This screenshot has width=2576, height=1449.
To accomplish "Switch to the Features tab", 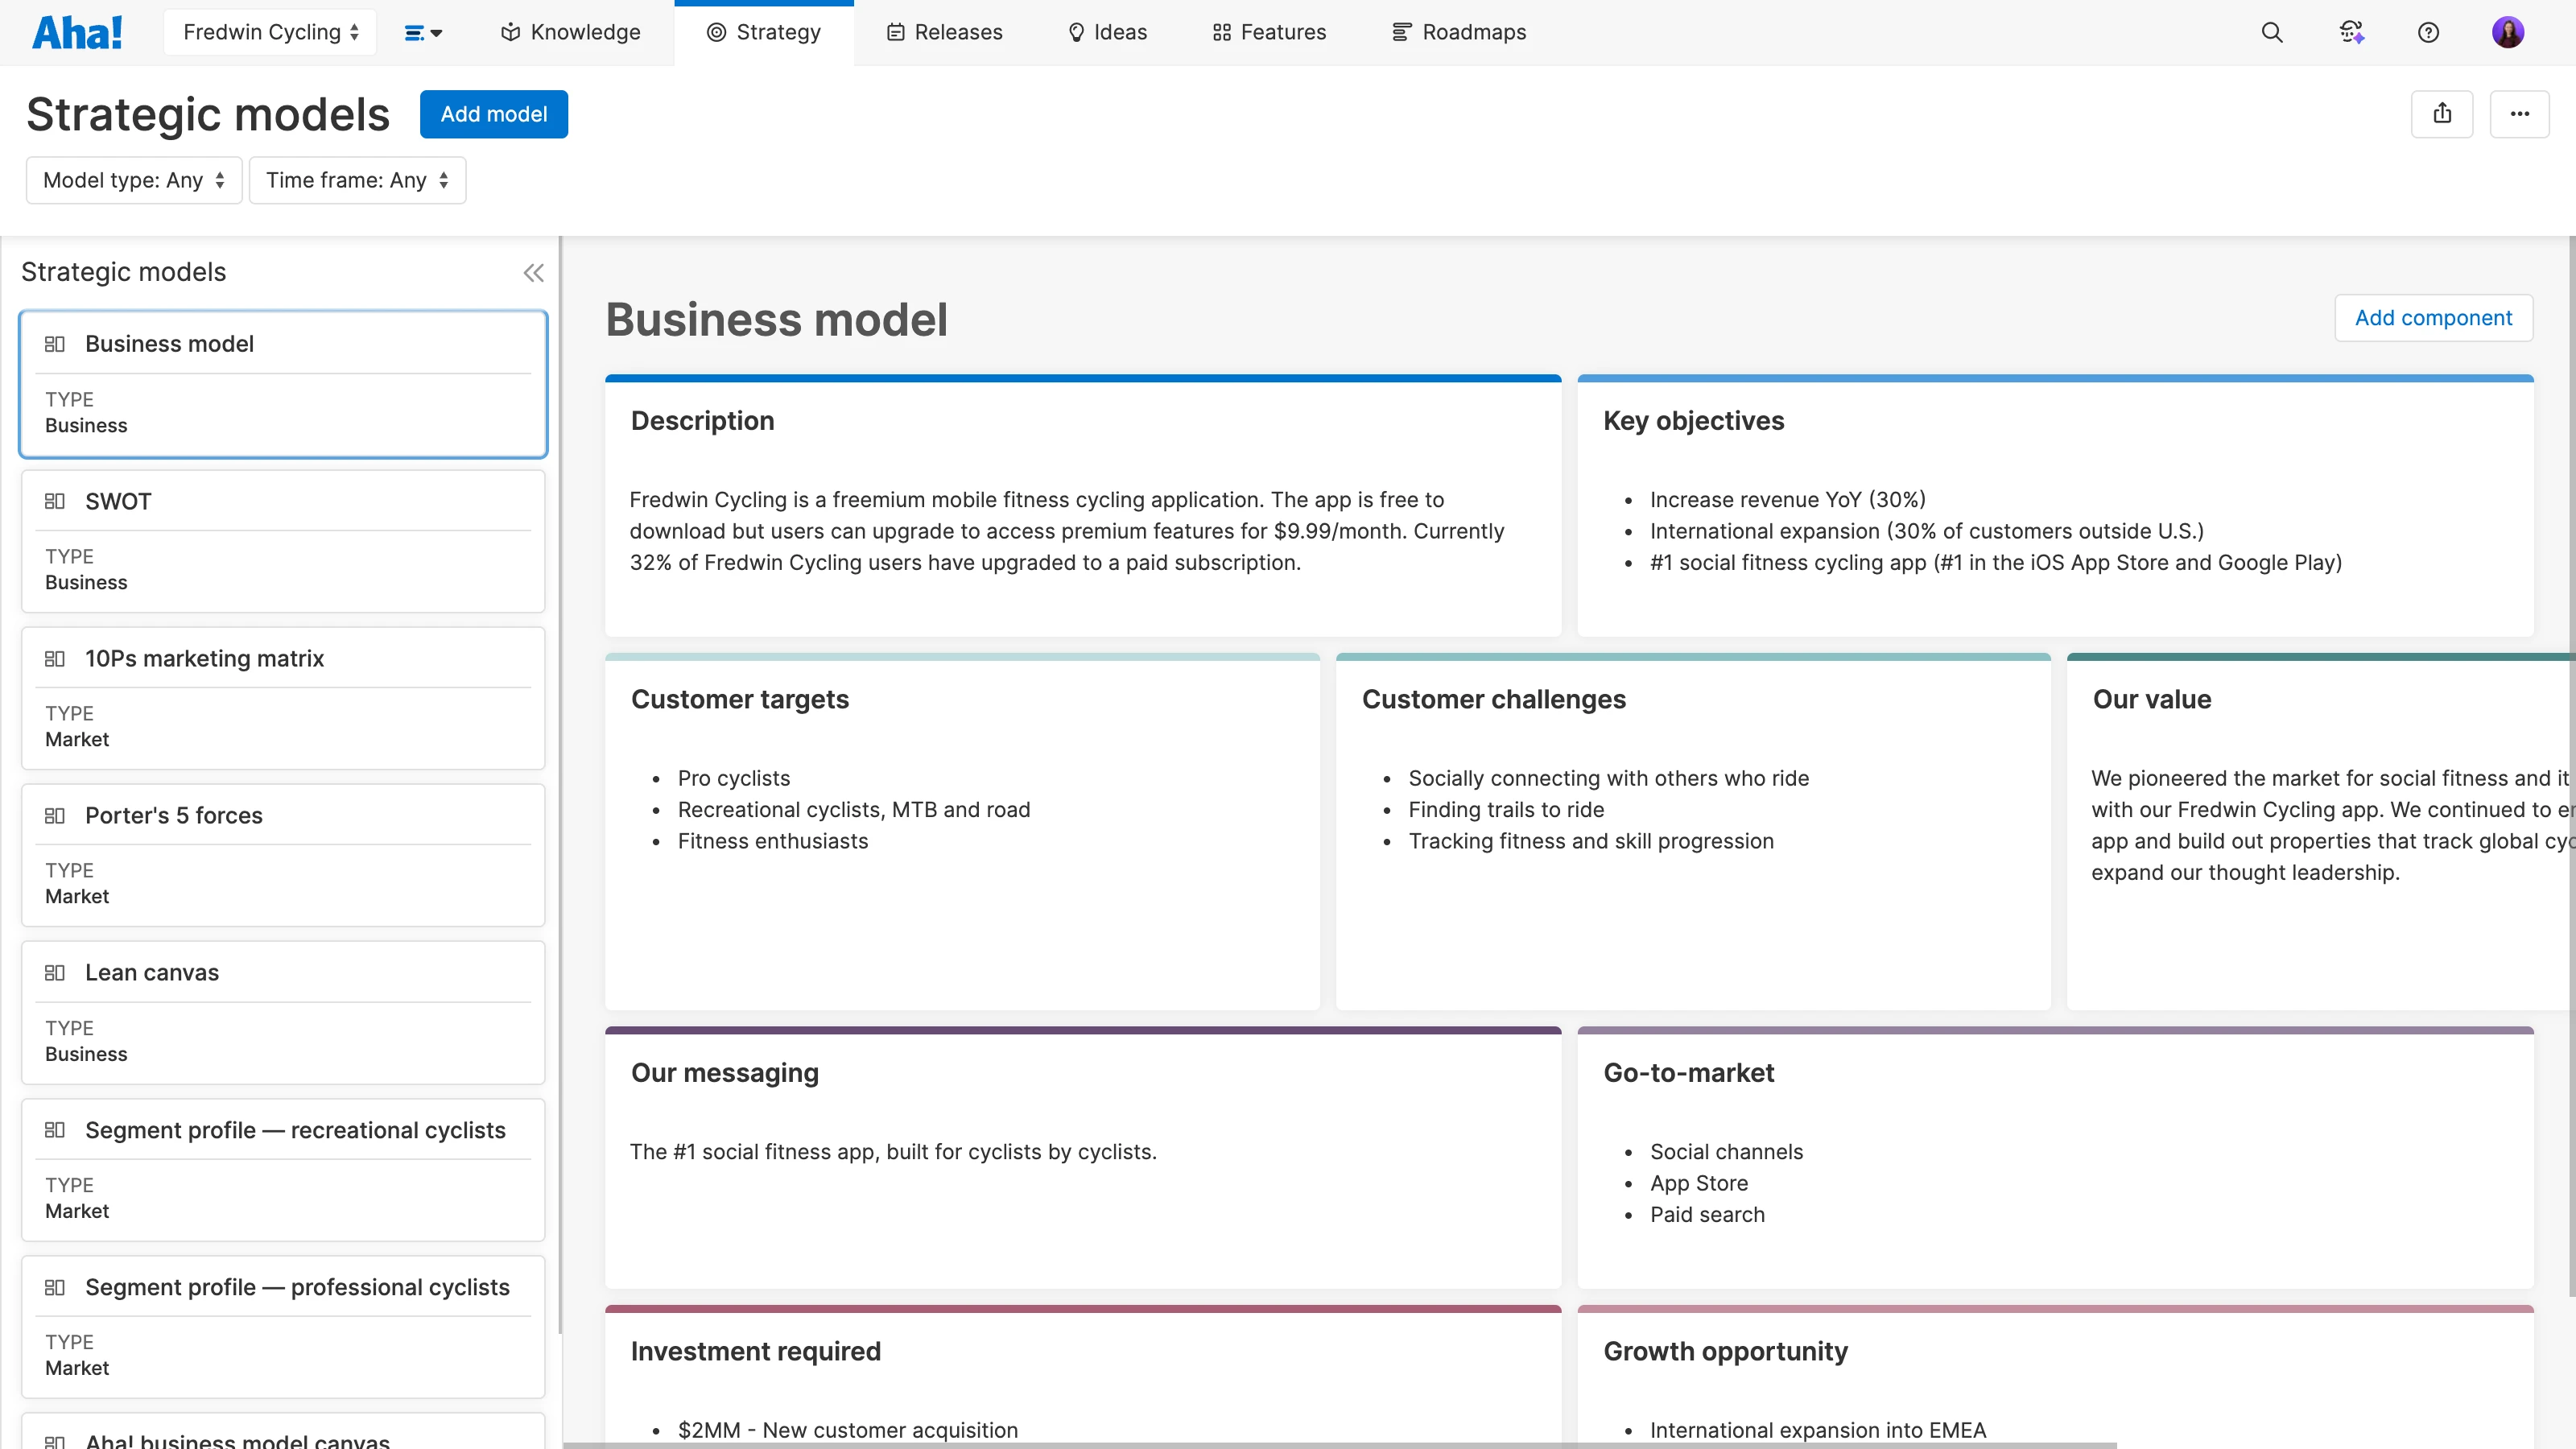I will (x=1269, y=32).
